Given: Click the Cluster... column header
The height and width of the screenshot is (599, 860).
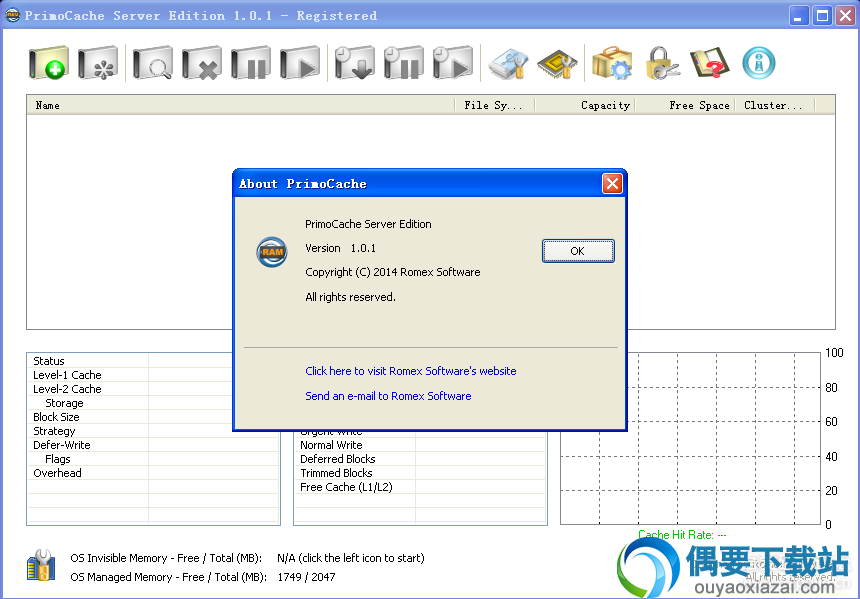Looking at the screenshot, I should point(774,105).
